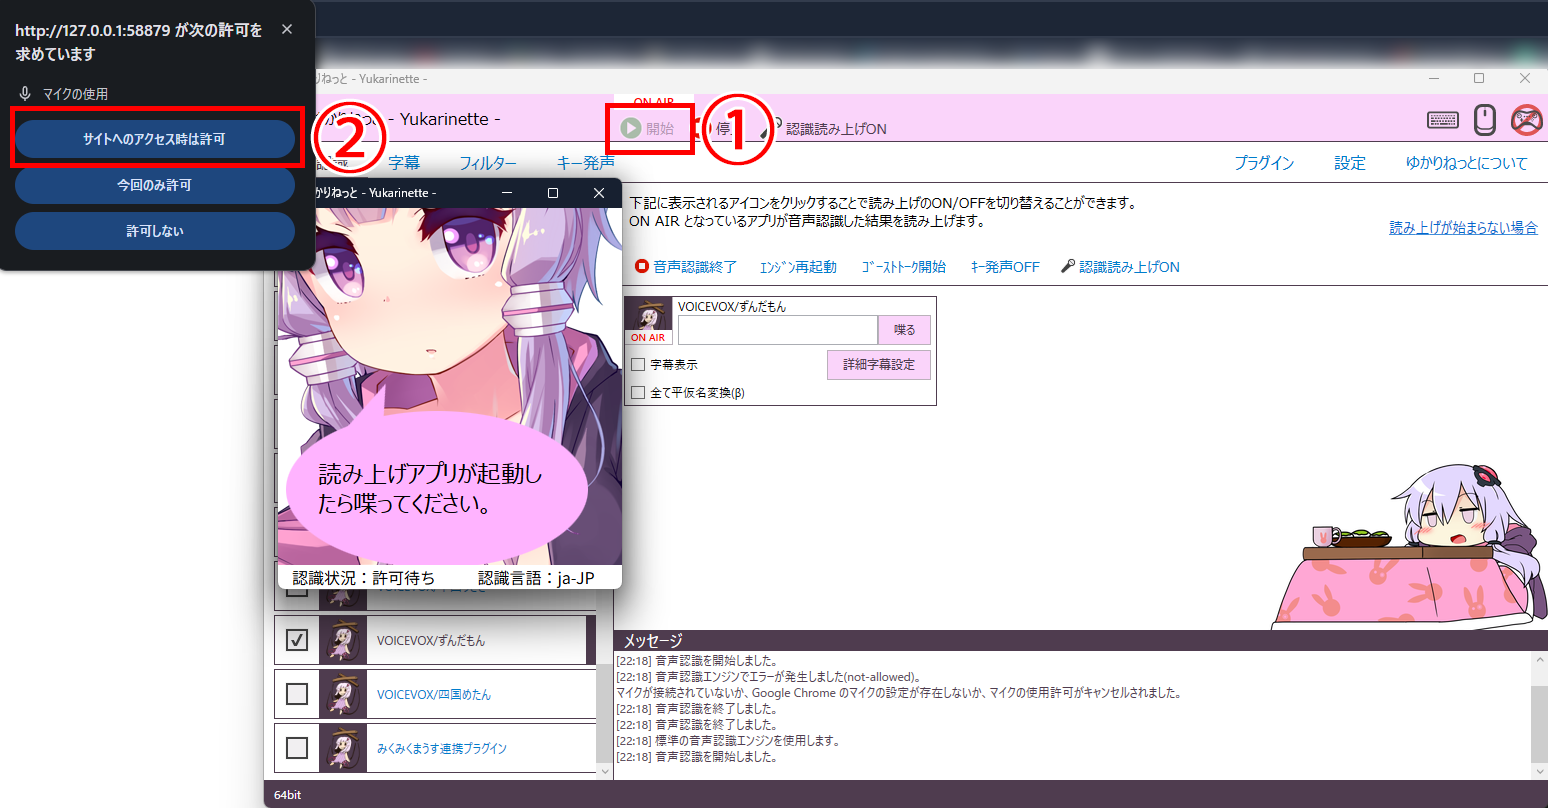
Task: Click the ずんだもん plugin row avatar icon
Action: pyautogui.click(x=343, y=640)
